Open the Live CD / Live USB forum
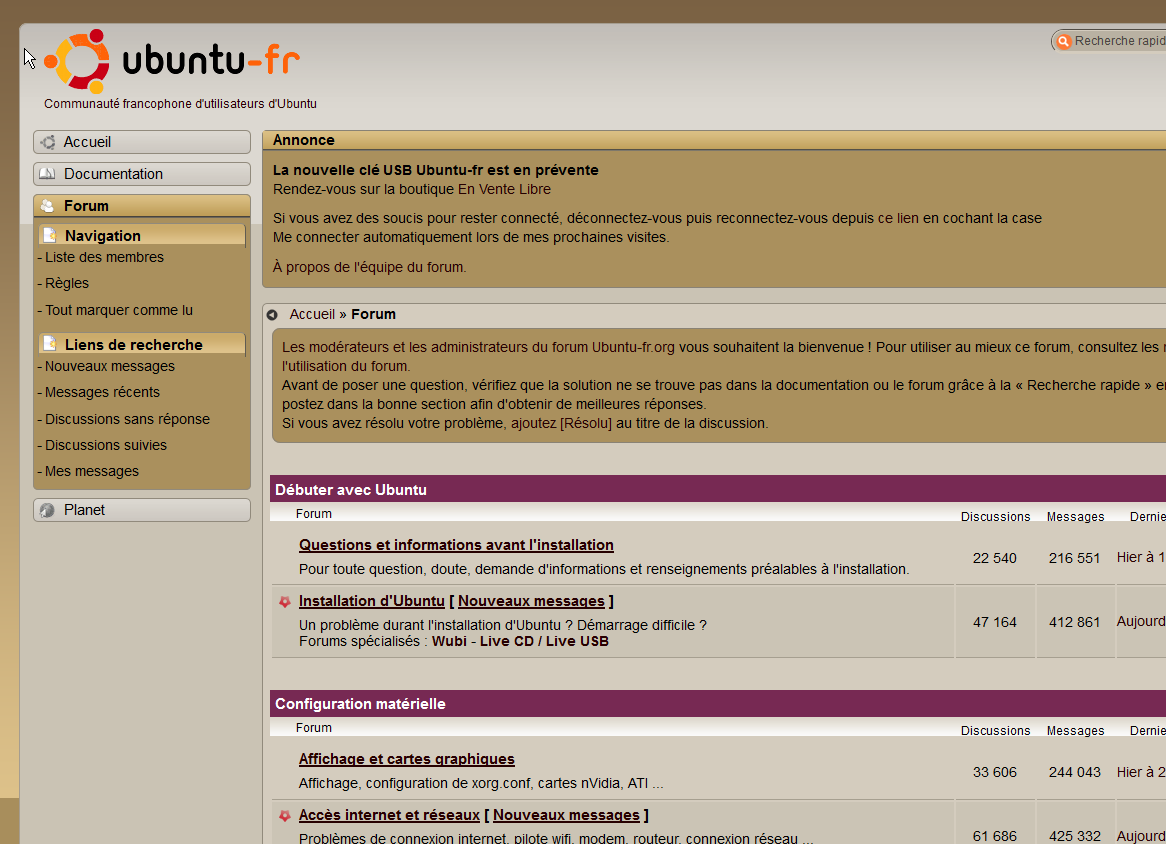The width and height of the screenshot is (1166, 844). (x=544, y=641)
